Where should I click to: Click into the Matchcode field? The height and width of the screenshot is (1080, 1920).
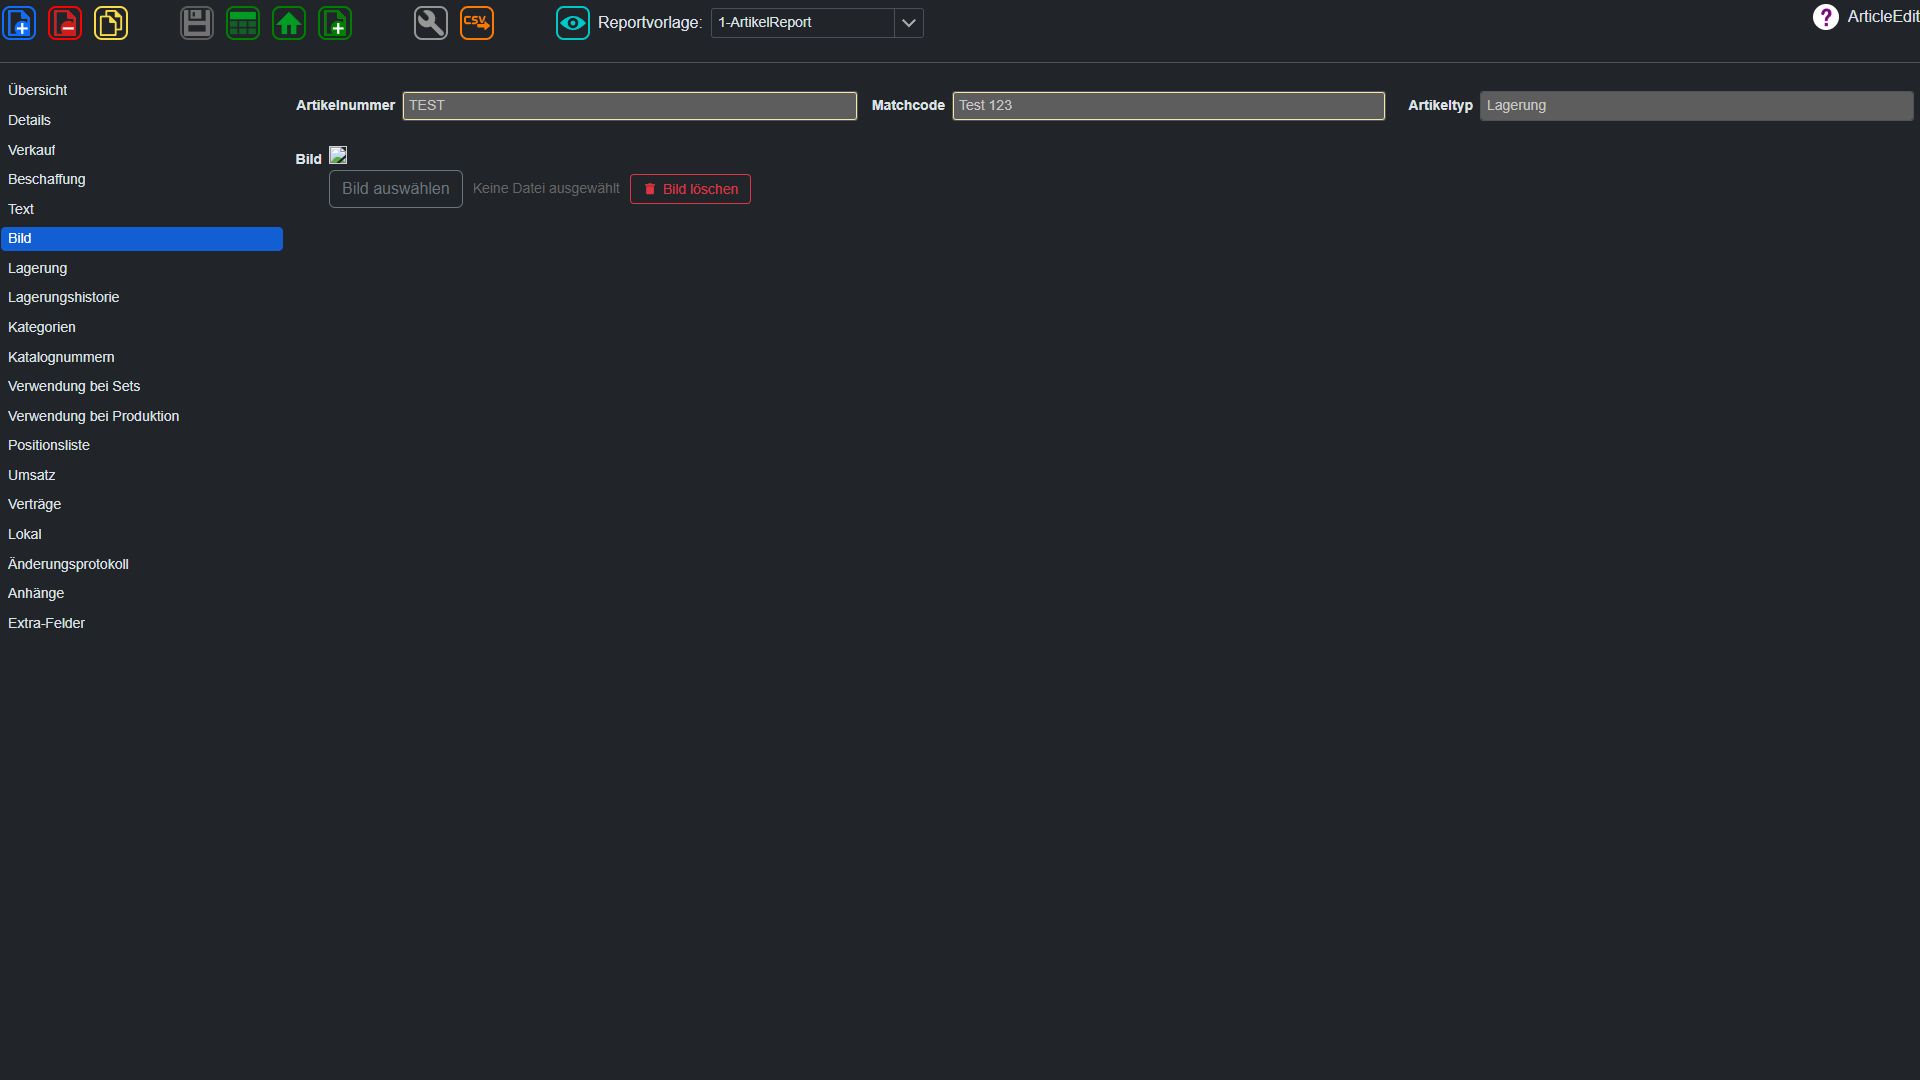point(1168,106)
